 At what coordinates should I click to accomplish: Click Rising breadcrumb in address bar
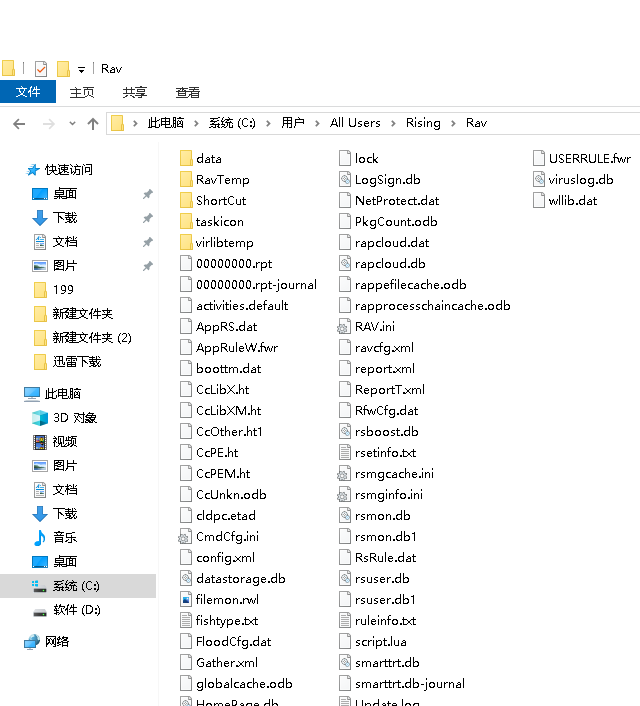tap(423, 123)
